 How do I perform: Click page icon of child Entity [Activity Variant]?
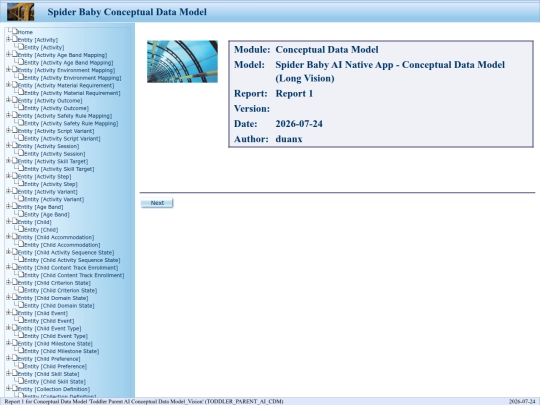[x=21, y=198]
